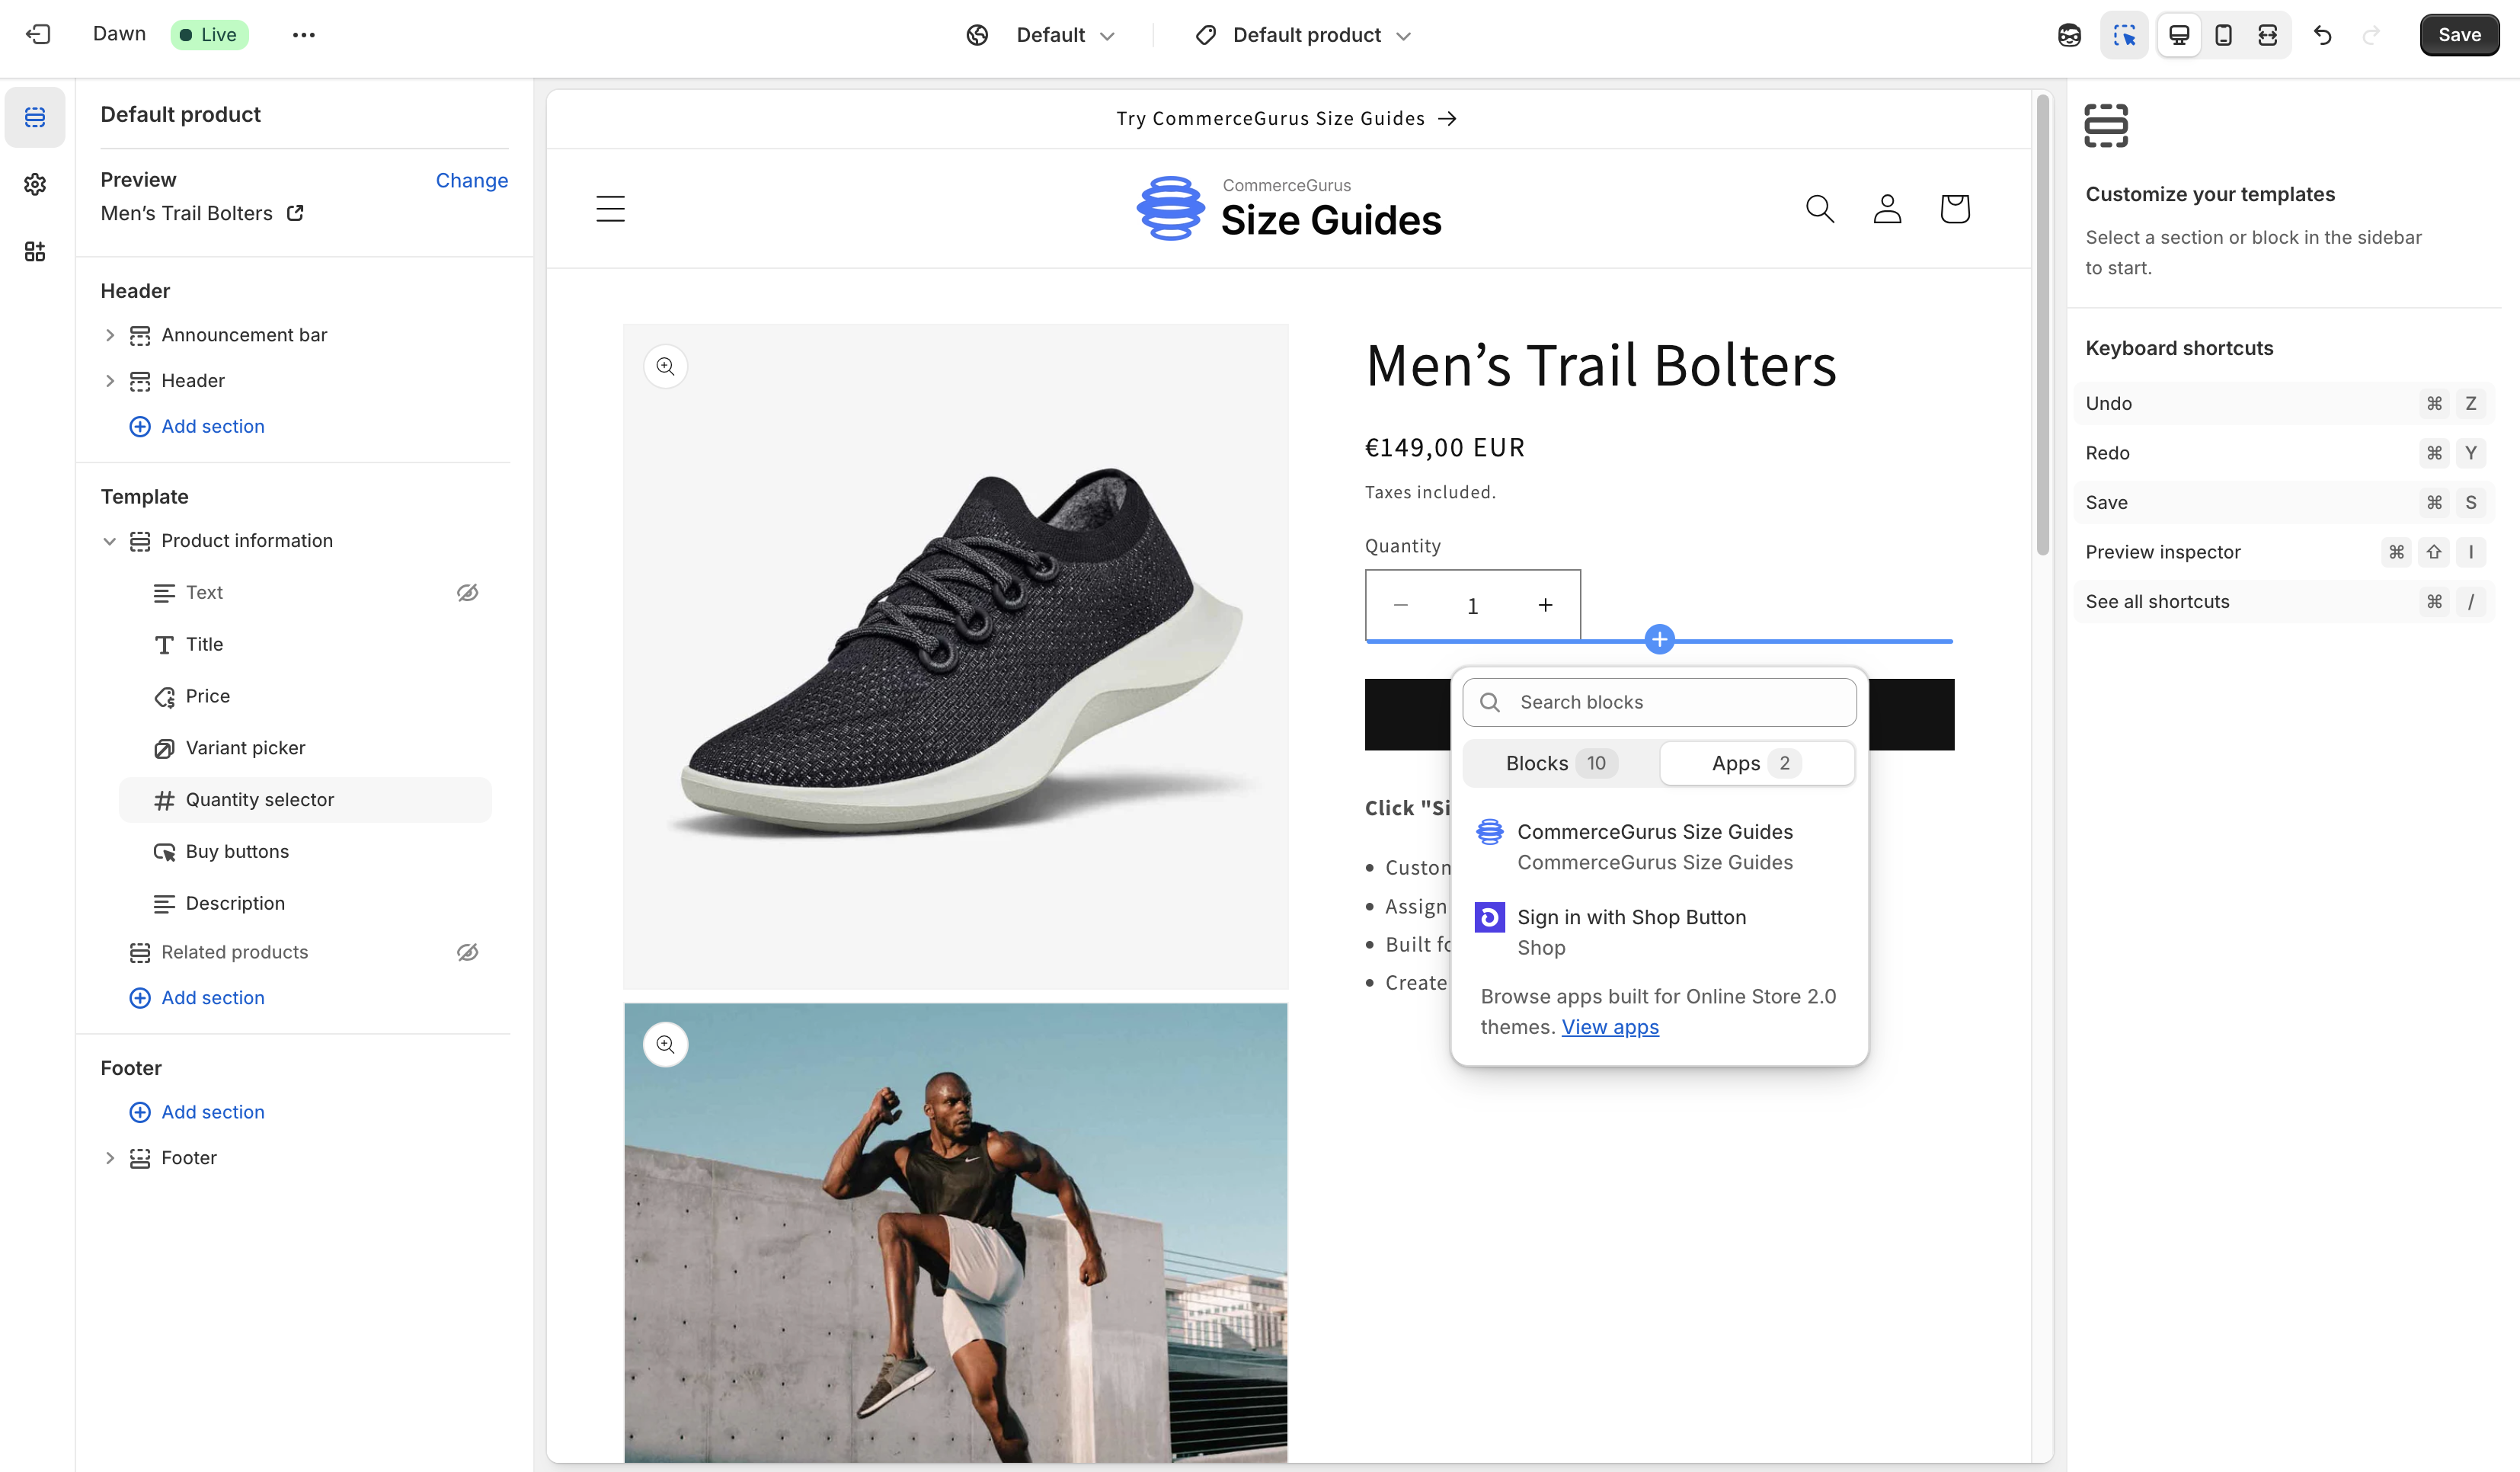Open the cart icon in store header
The image size is (2520, 1472).
[1955, 208]
